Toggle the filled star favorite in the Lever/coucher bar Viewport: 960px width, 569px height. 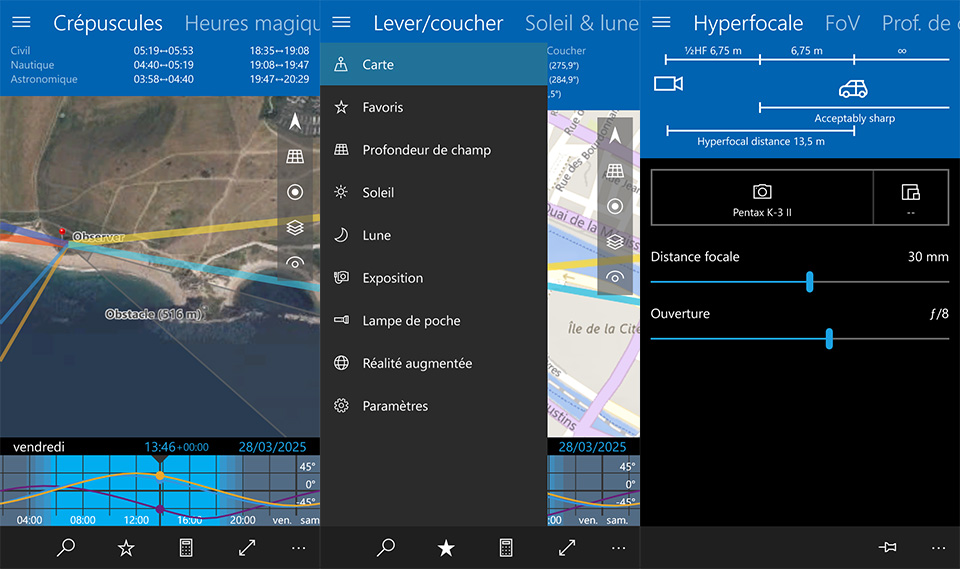pos(446,547)
